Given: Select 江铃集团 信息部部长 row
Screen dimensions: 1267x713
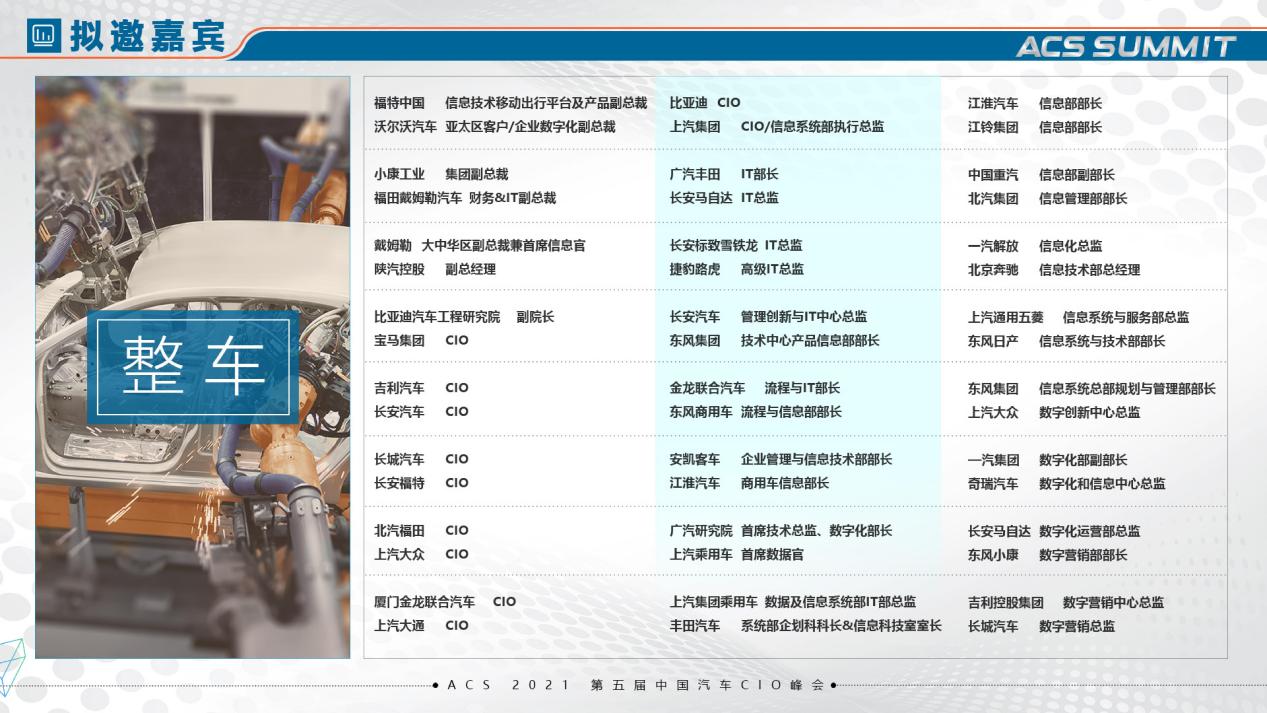Looking at the screenshot, I should 1035,127.
